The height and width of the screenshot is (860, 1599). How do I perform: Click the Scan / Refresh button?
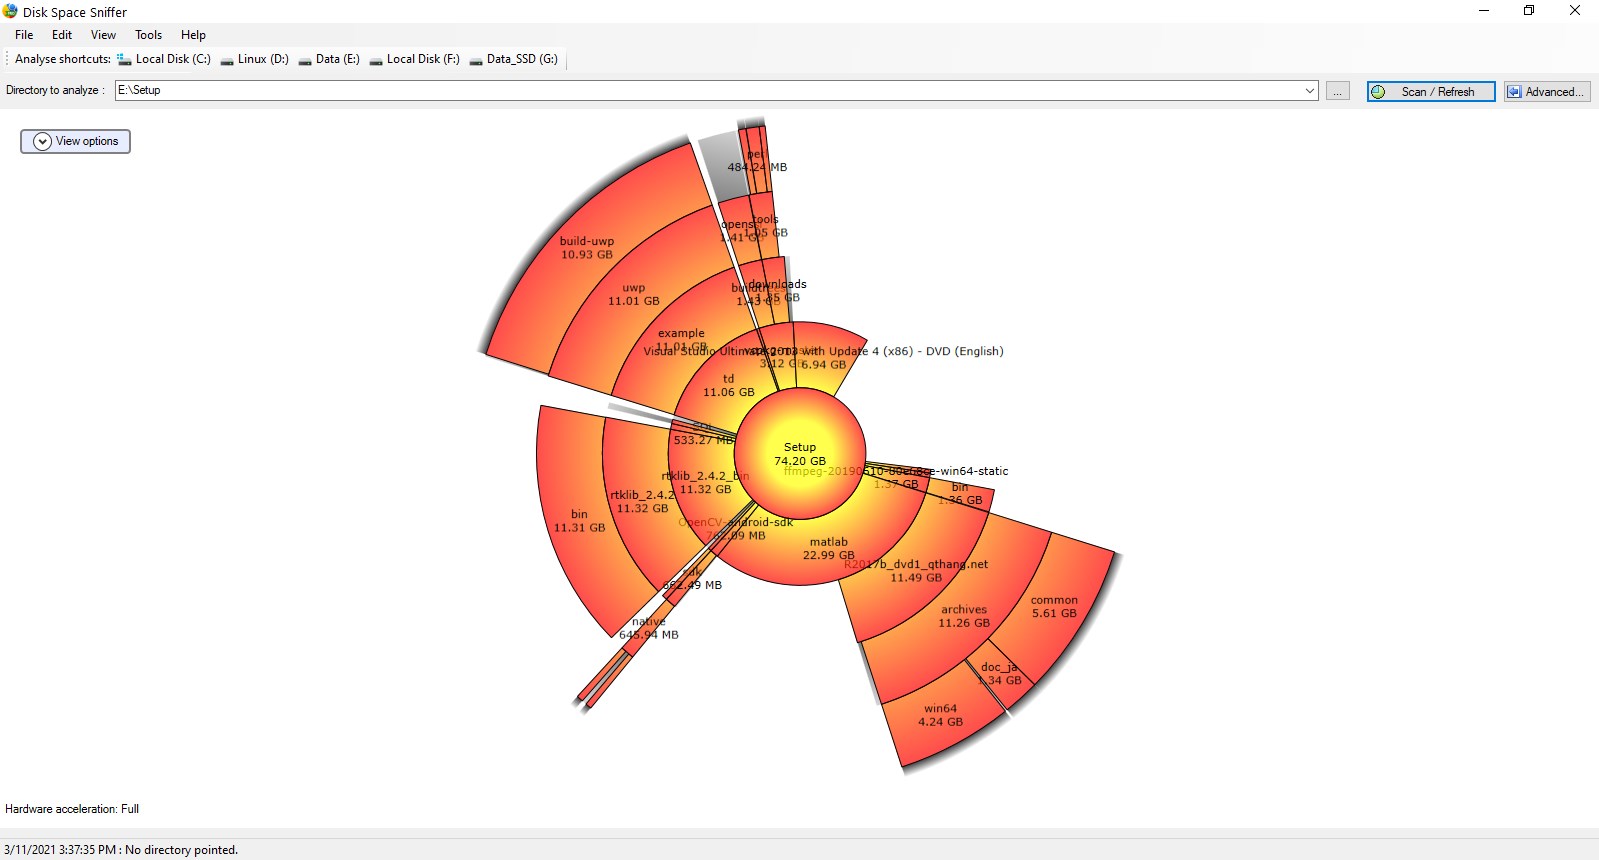point(1431,92)
